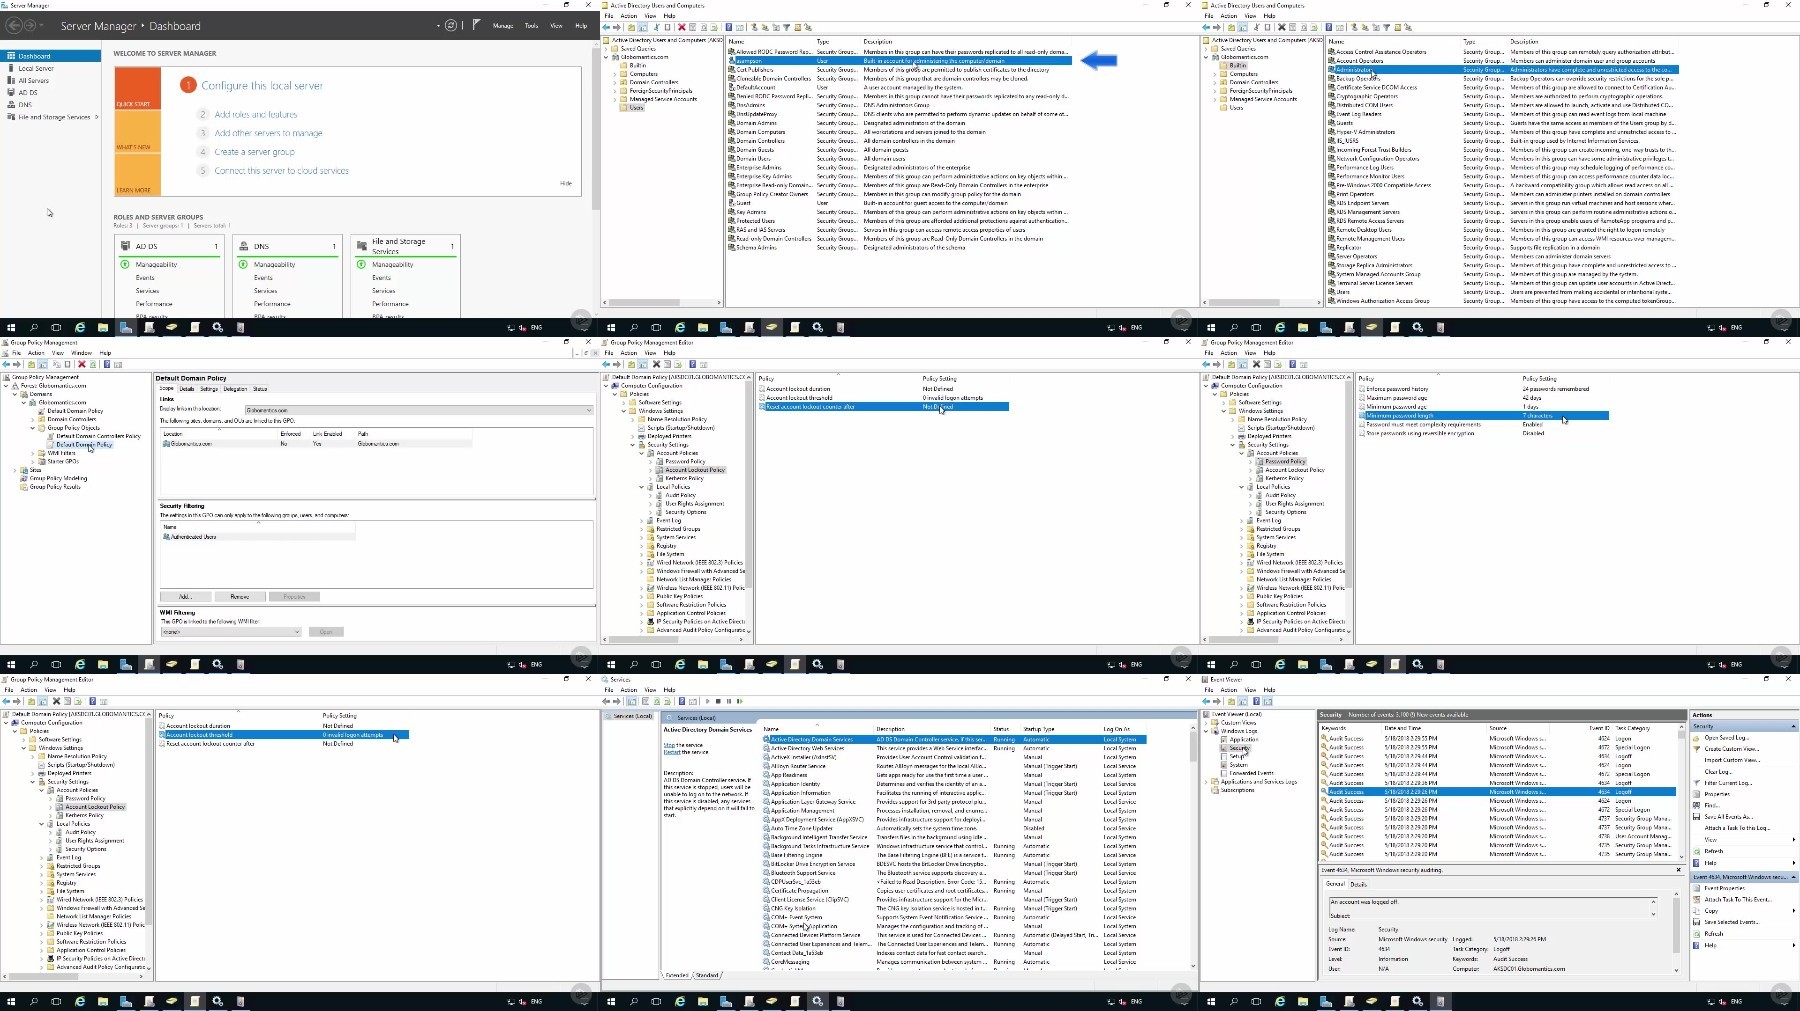
Task: Click the refresh icon in Server Manager header
Action: click(x=451, y=25)
